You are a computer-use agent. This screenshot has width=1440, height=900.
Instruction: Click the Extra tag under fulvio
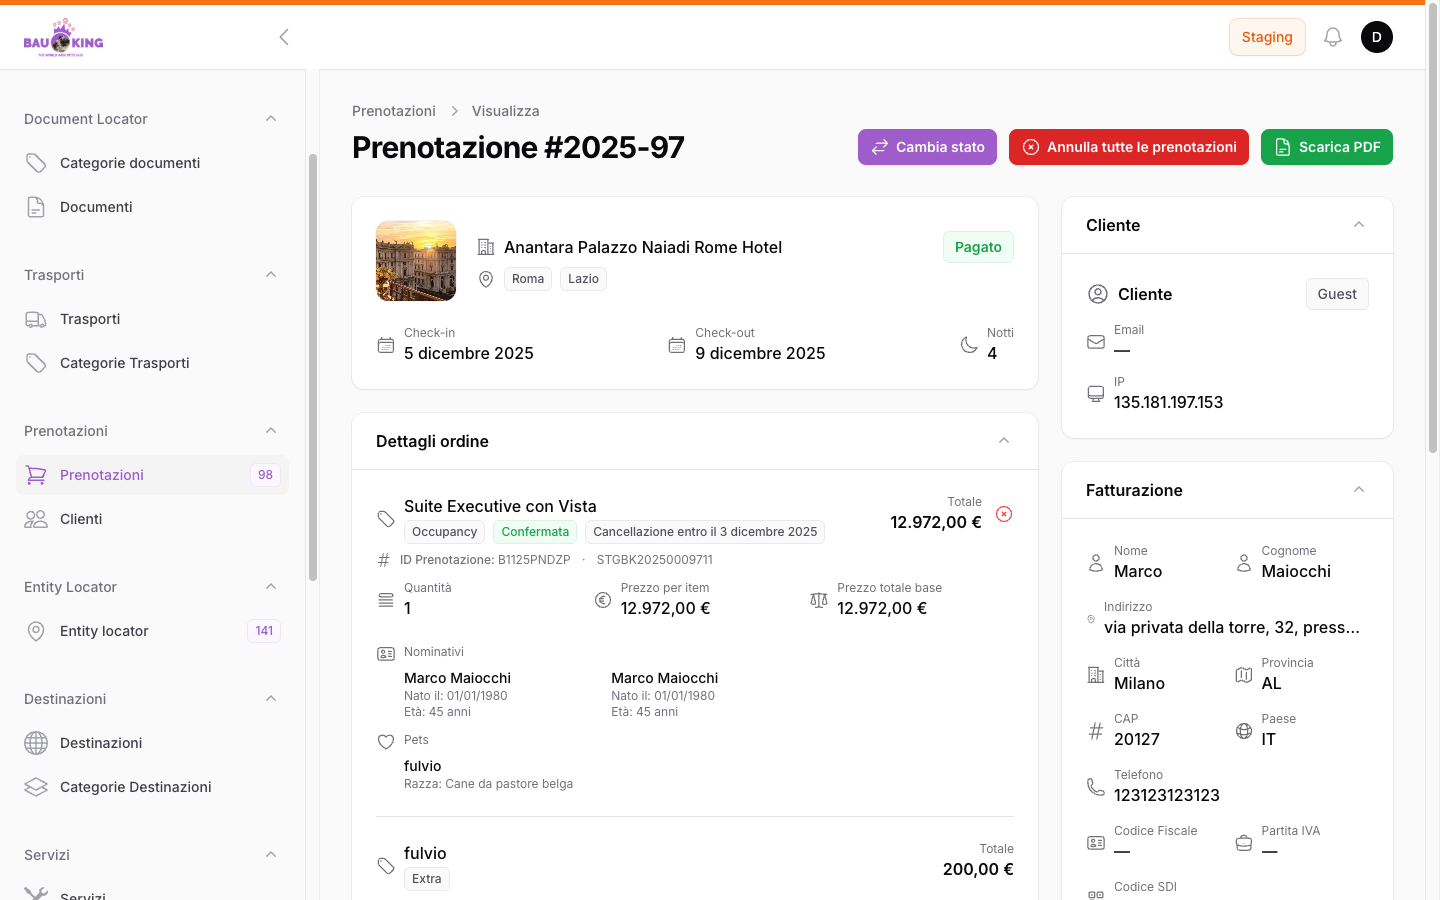pos(427,879)
